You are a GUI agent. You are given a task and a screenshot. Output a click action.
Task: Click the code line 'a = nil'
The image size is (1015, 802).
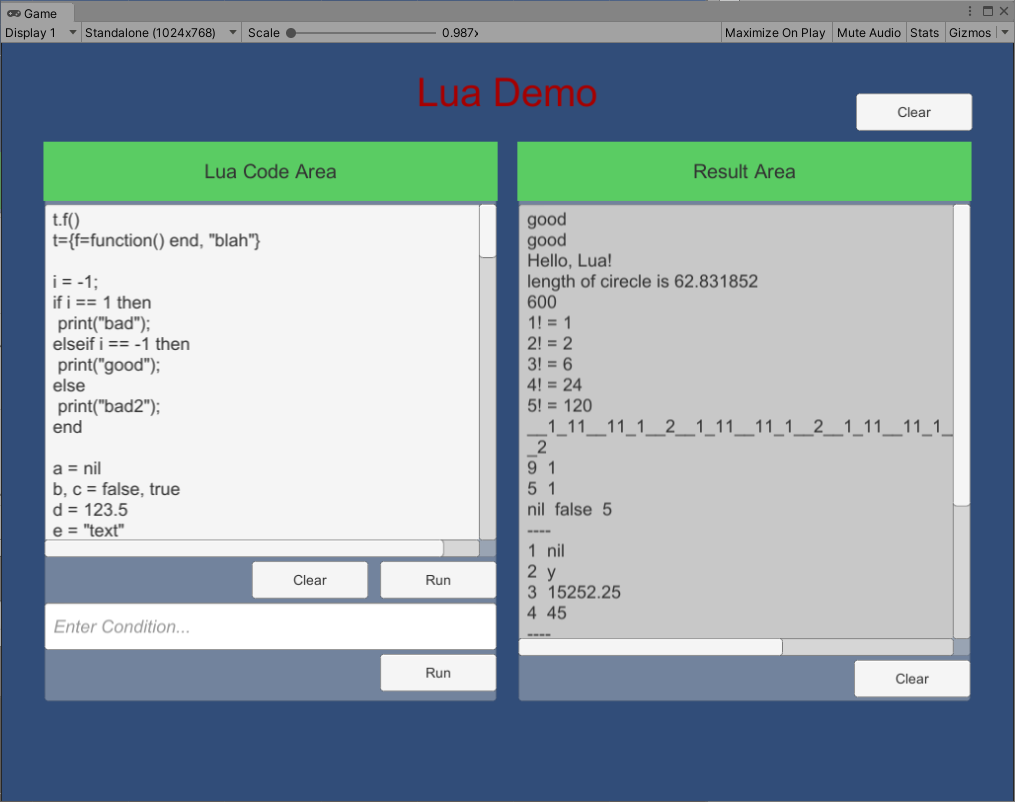point(77,469)
